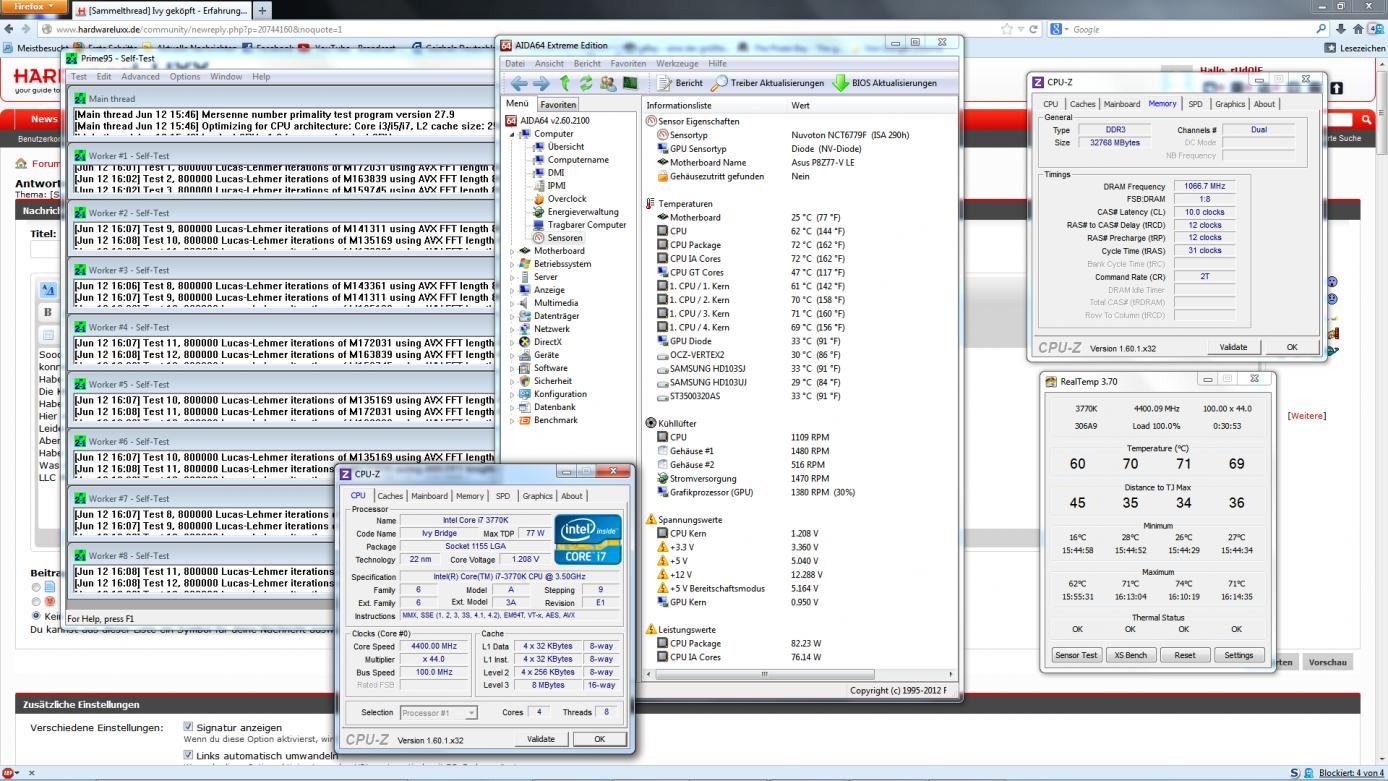Open the CPU-Z processor Selection dropdown
Screen dimensions: 1388x781
438,713
